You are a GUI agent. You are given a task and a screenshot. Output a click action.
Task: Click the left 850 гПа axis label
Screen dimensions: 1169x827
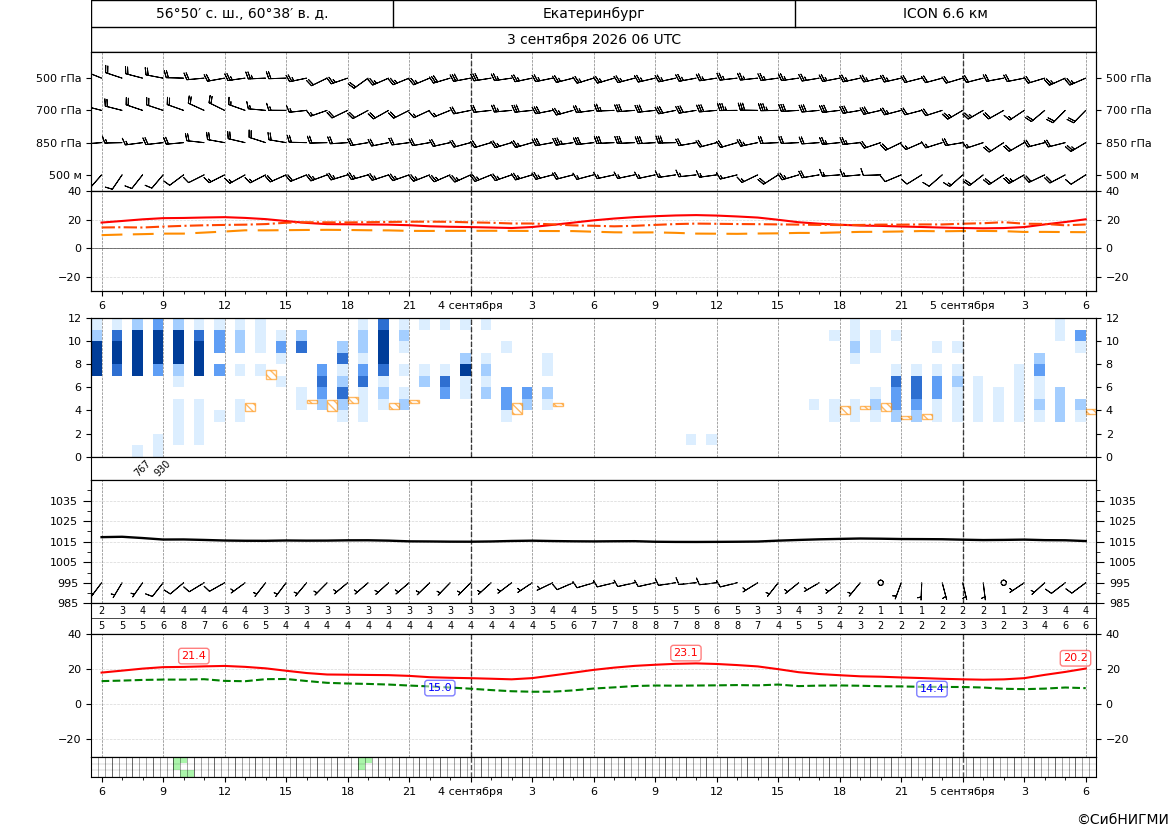click(58, 143)
